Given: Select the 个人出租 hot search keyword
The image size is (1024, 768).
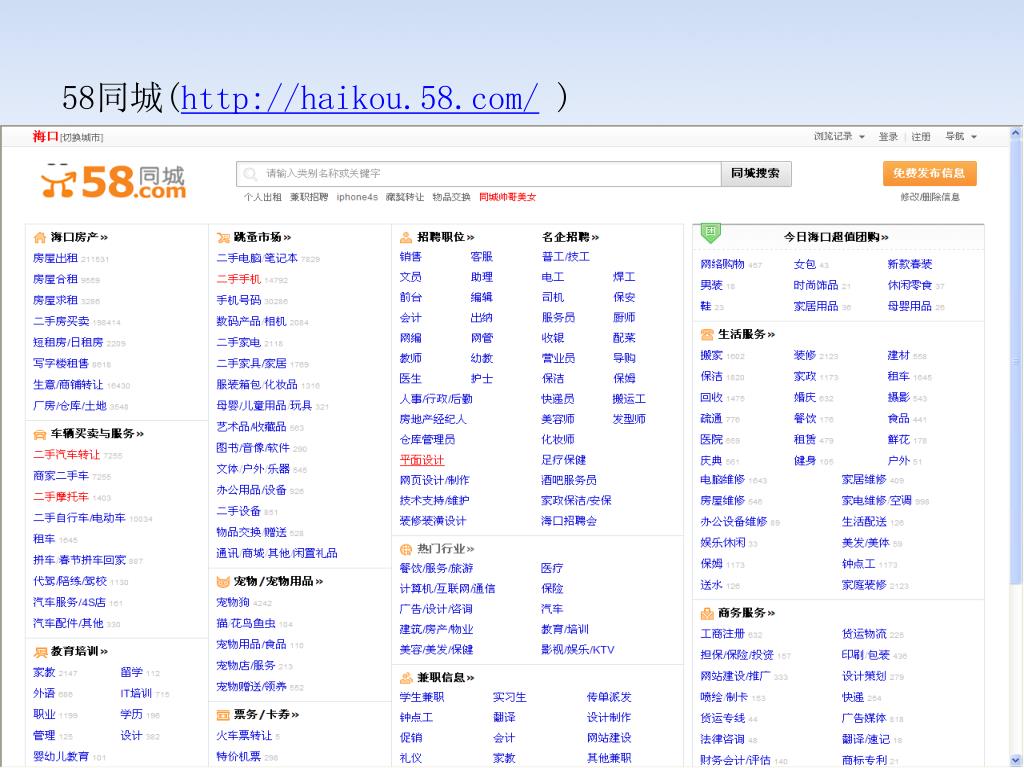Looking at the screenshot, I should pos(263,197).
